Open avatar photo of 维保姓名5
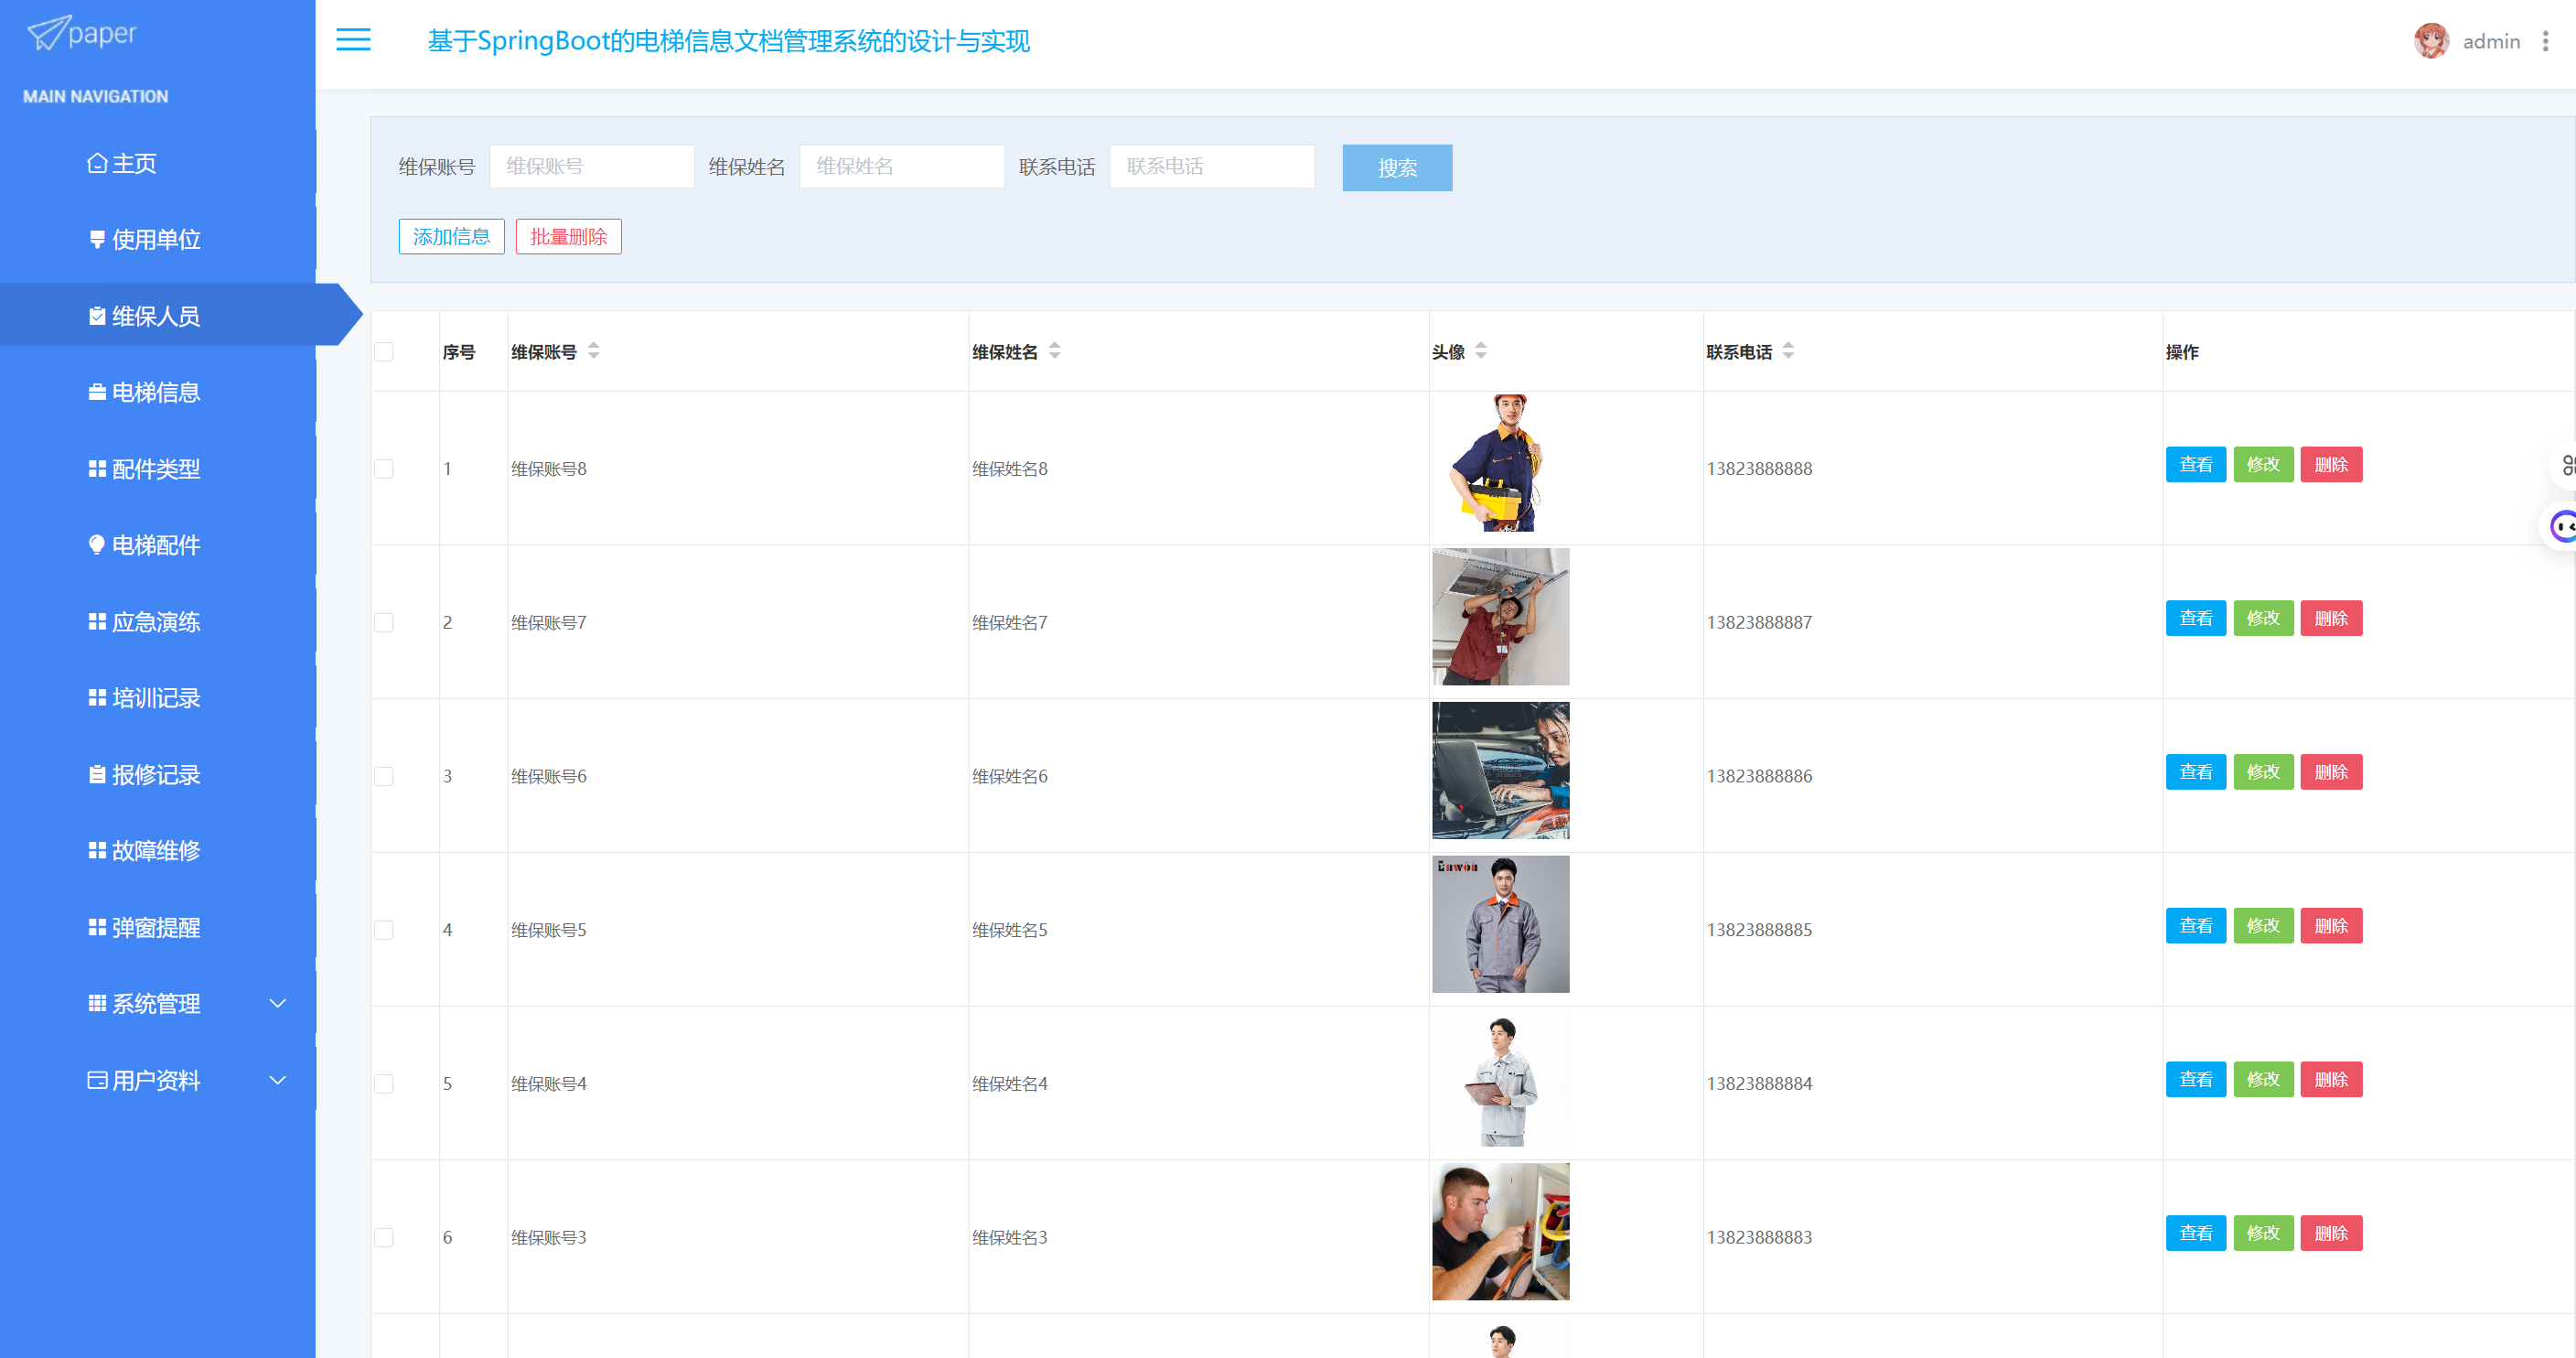 click(x=1500, y=924)
